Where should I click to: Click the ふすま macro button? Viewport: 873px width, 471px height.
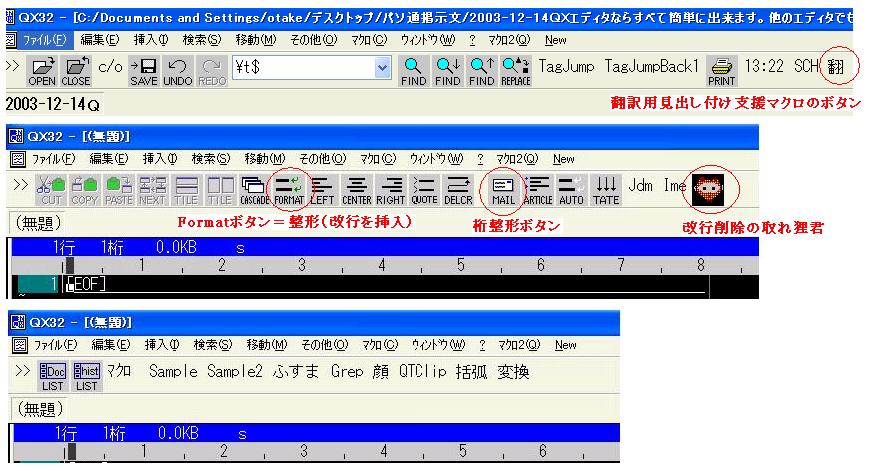tap(296, 371)
